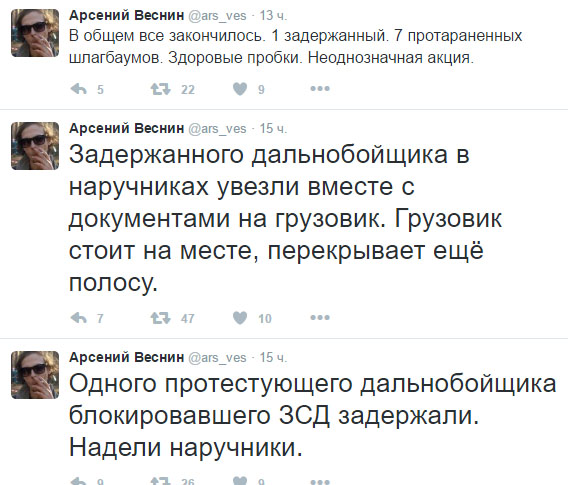
Task: Open the tweet text 'Одного протестующего дальнобойщика'
Action: 312,385
